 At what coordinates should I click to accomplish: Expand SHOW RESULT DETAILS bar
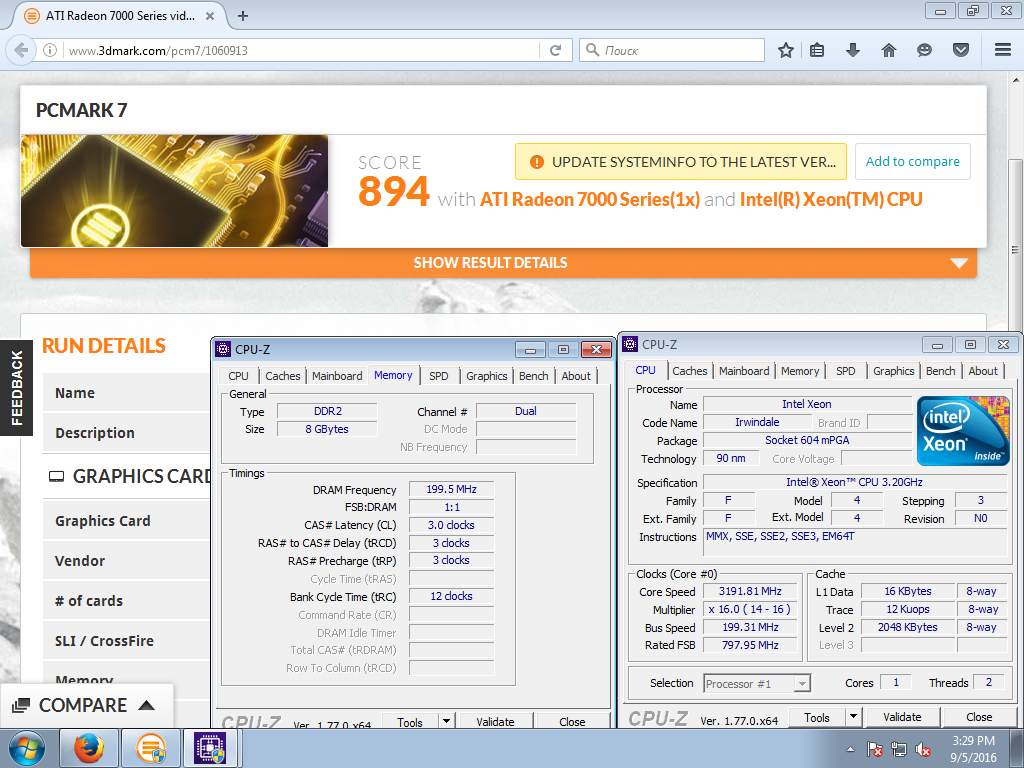point(503,263)
